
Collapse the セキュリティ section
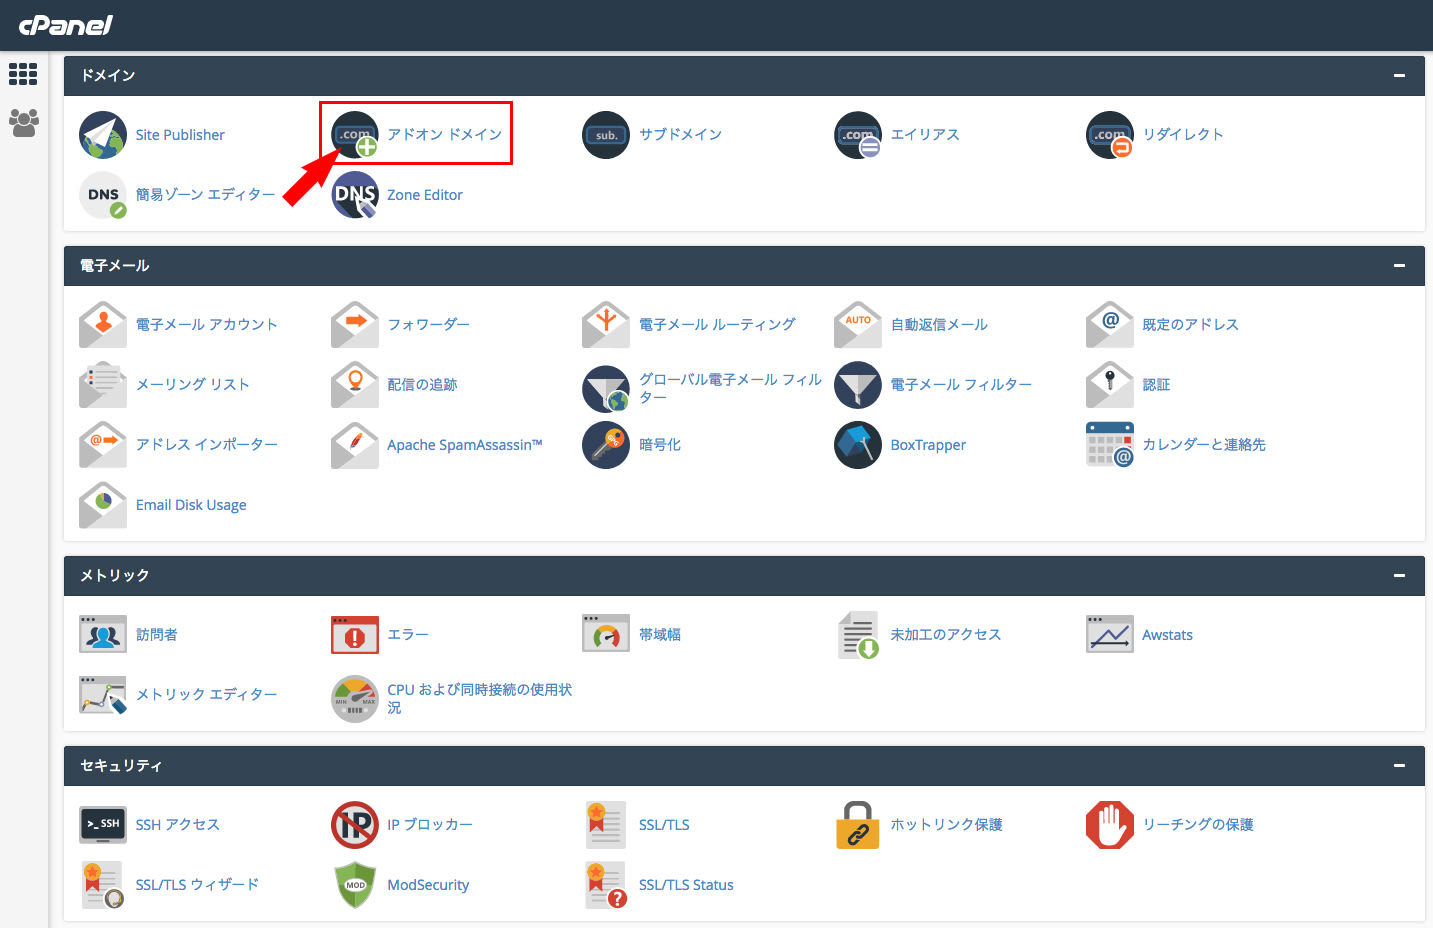[1399, 765]
